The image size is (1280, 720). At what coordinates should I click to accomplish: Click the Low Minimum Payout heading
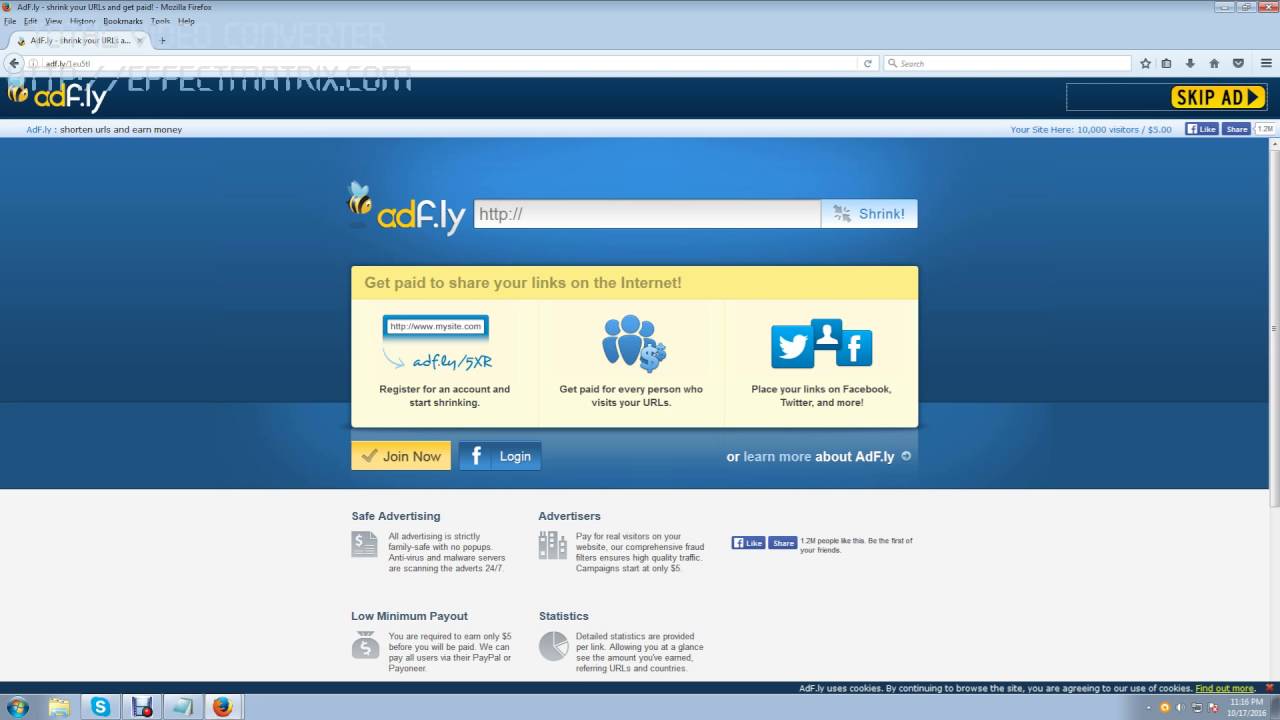(409, 616)
